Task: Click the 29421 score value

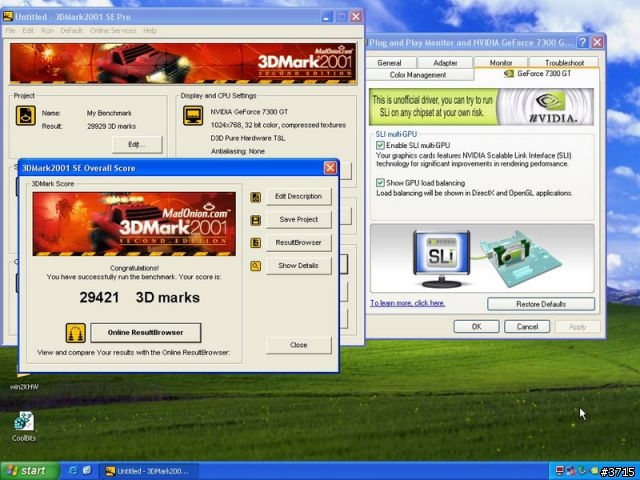Action: 99,298
